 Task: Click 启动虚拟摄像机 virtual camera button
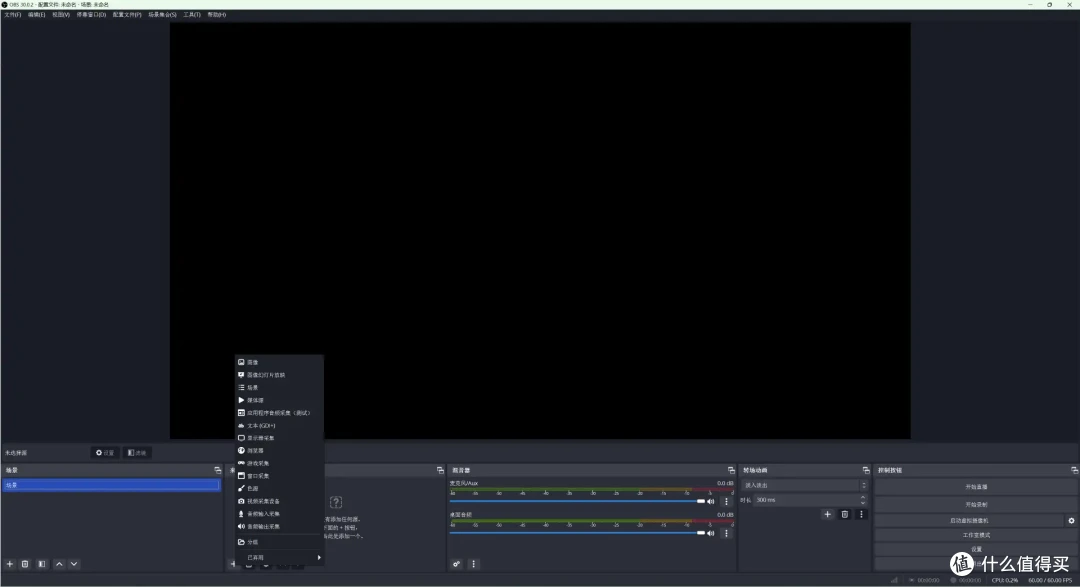tap(969, 521)
